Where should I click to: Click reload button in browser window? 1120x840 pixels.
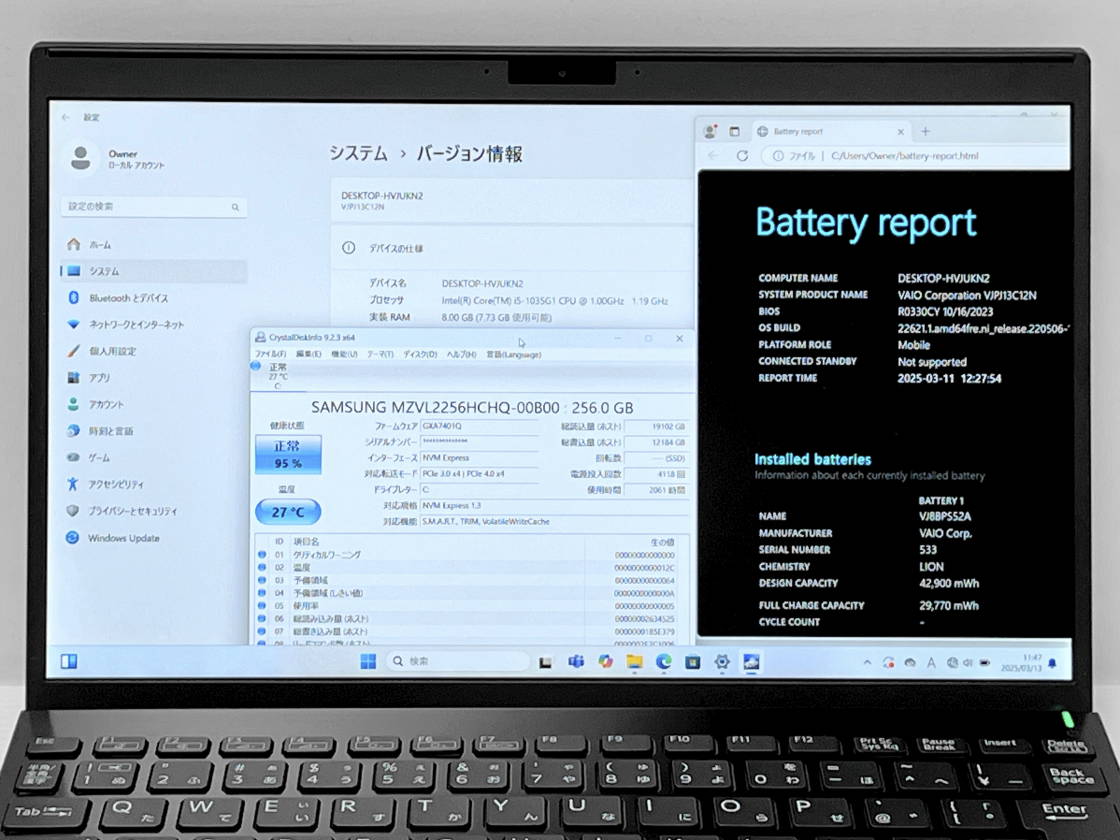coord(742,156)
